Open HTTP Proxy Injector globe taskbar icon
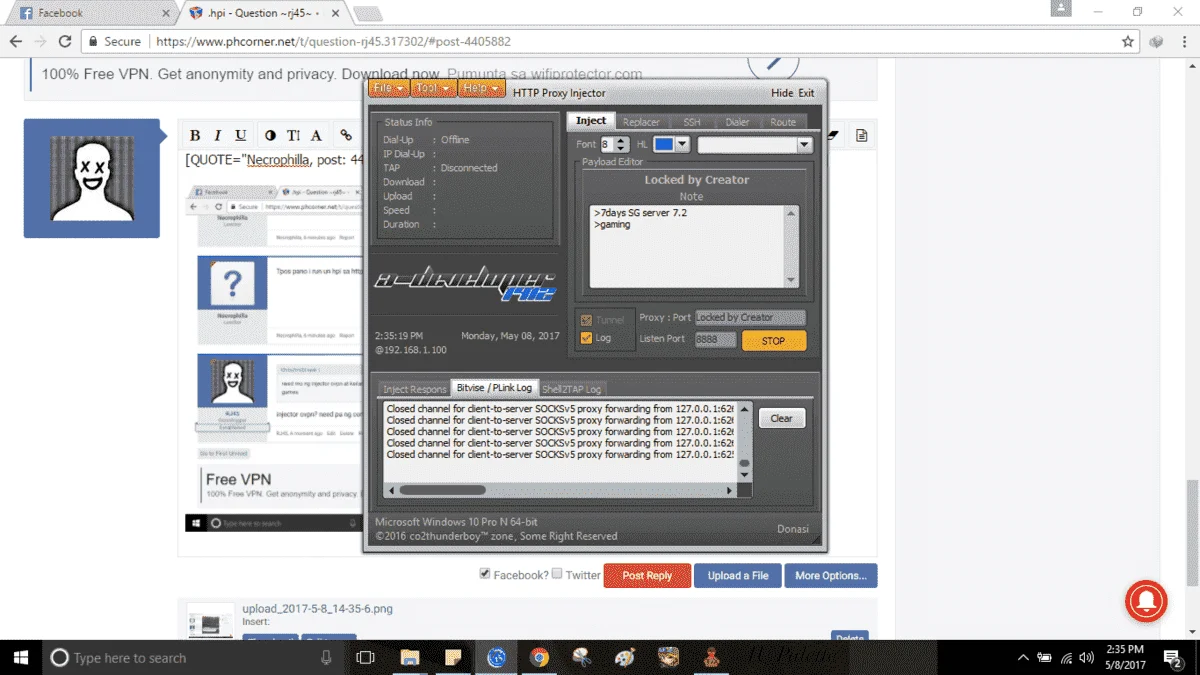This screenshot has height=675, width=1200. [x=496, y=657]
